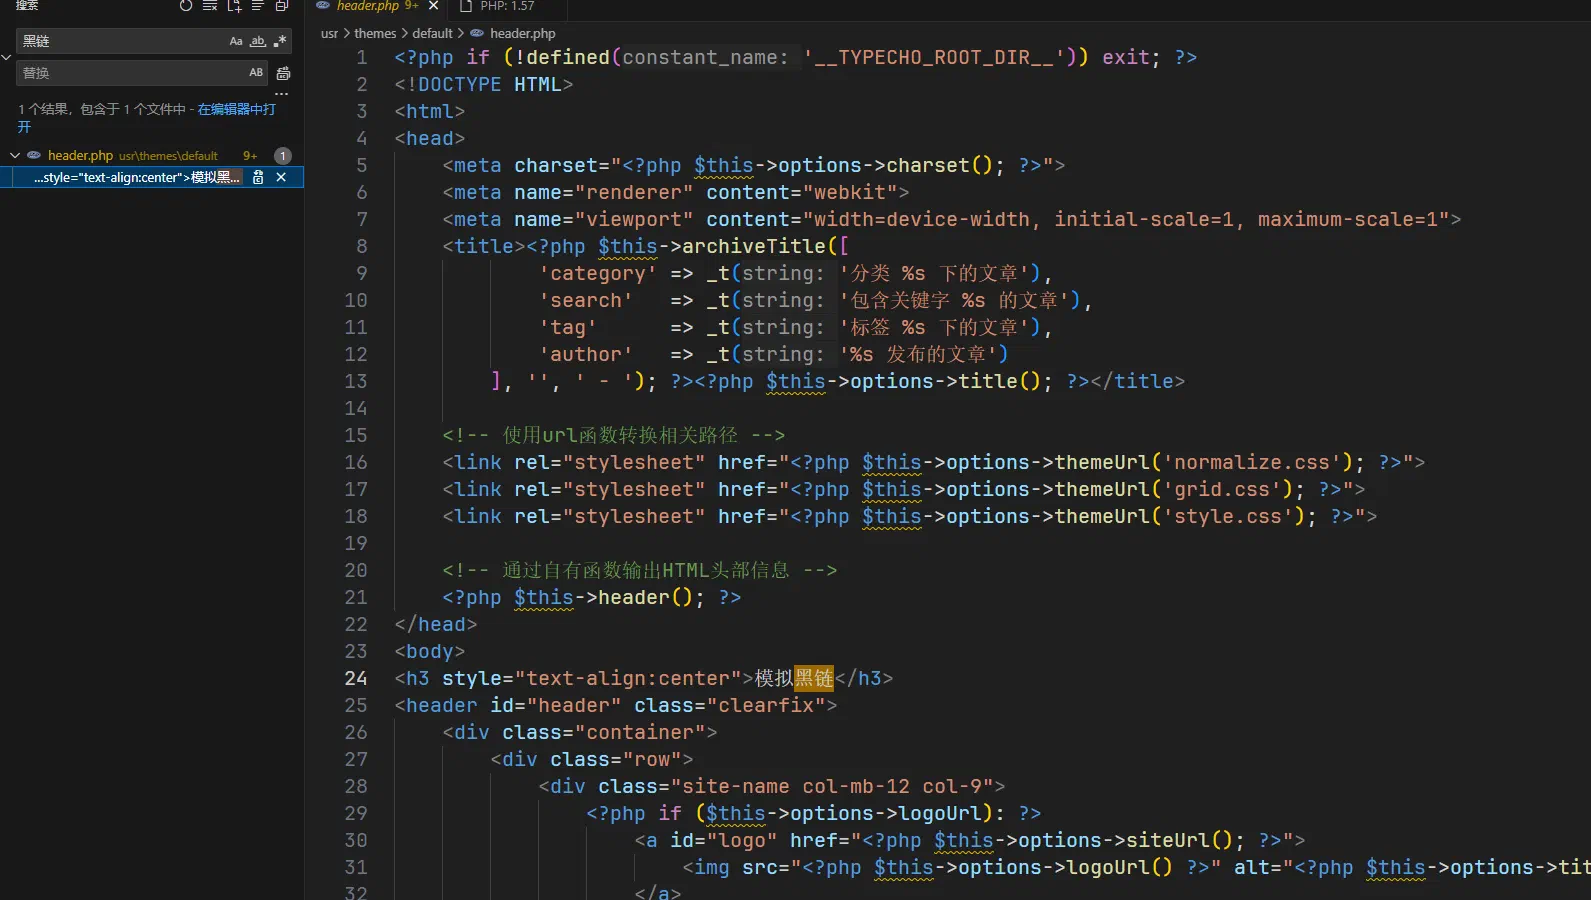Screen dimensions: 1591x900
Task: Click class="container" value on line 26
Action: 640,732
